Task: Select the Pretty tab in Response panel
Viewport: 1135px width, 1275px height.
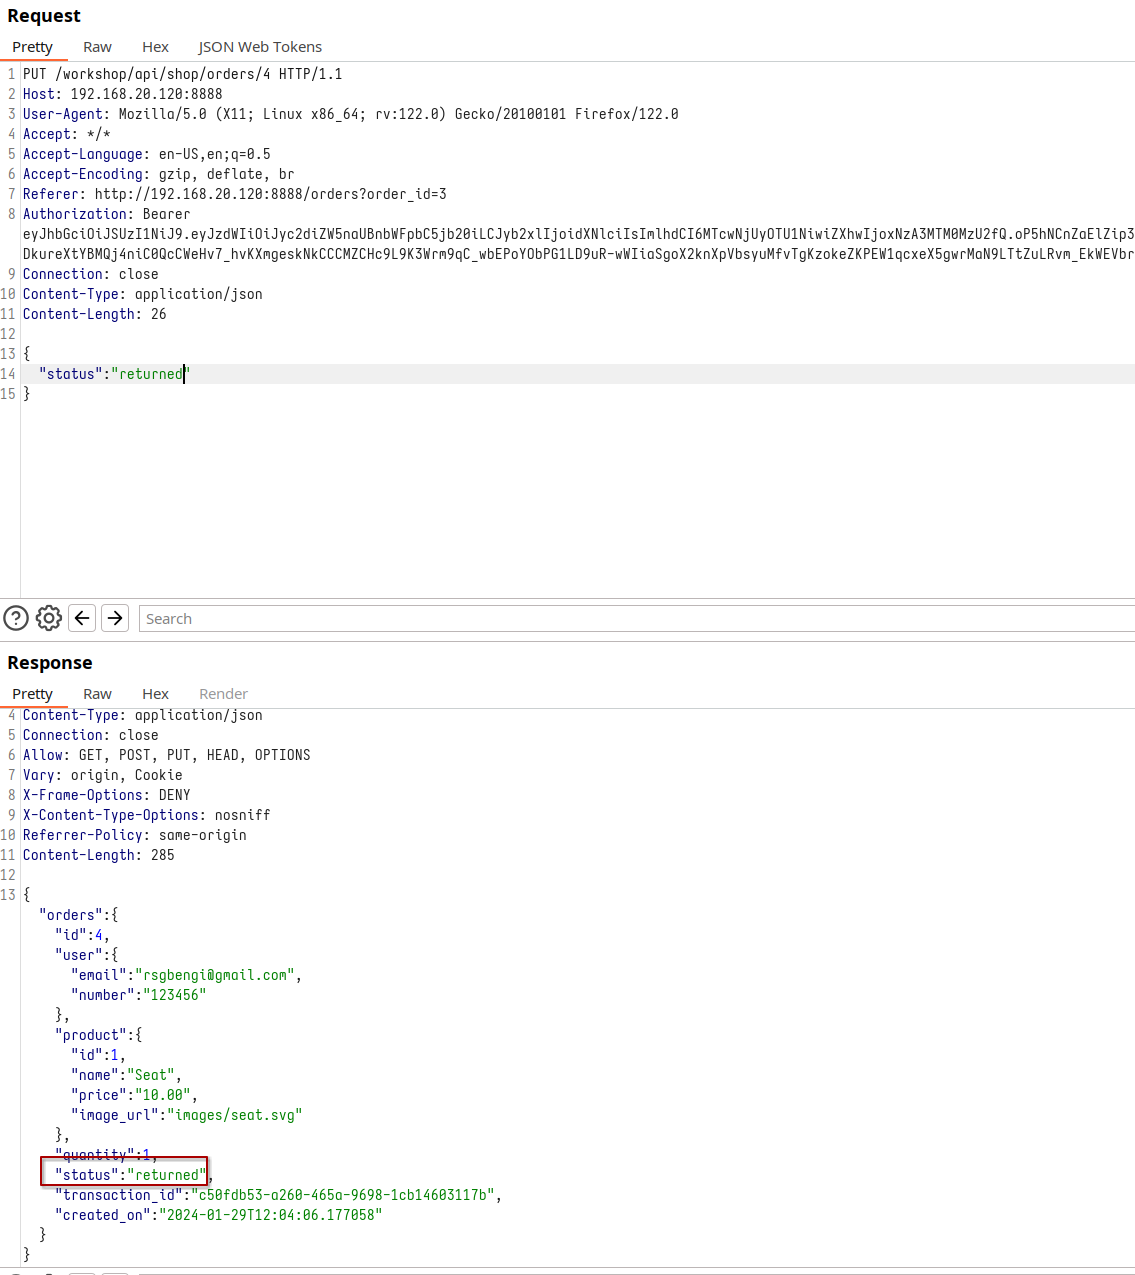Action: coord(33,694)
